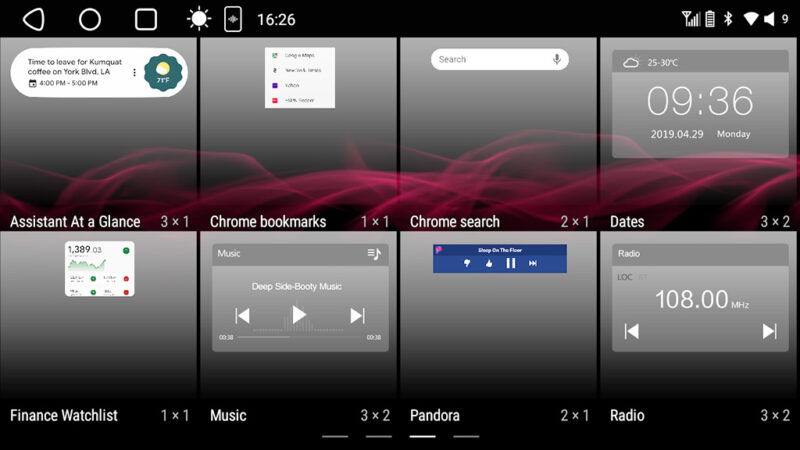800x450 pixels.
Task: Click the Chrome search input field
Action: (x=490, y=60)
